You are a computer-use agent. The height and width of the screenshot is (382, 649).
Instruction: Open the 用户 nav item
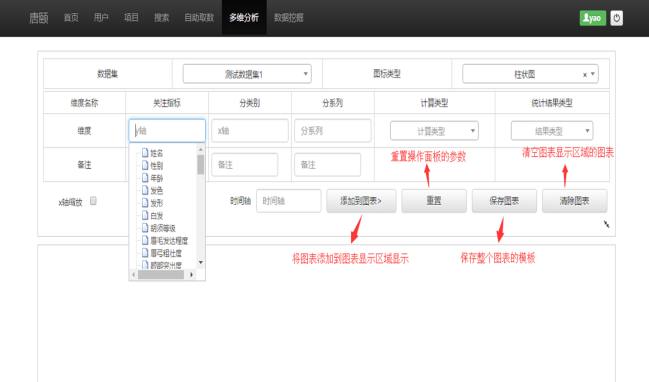point(101,18)
